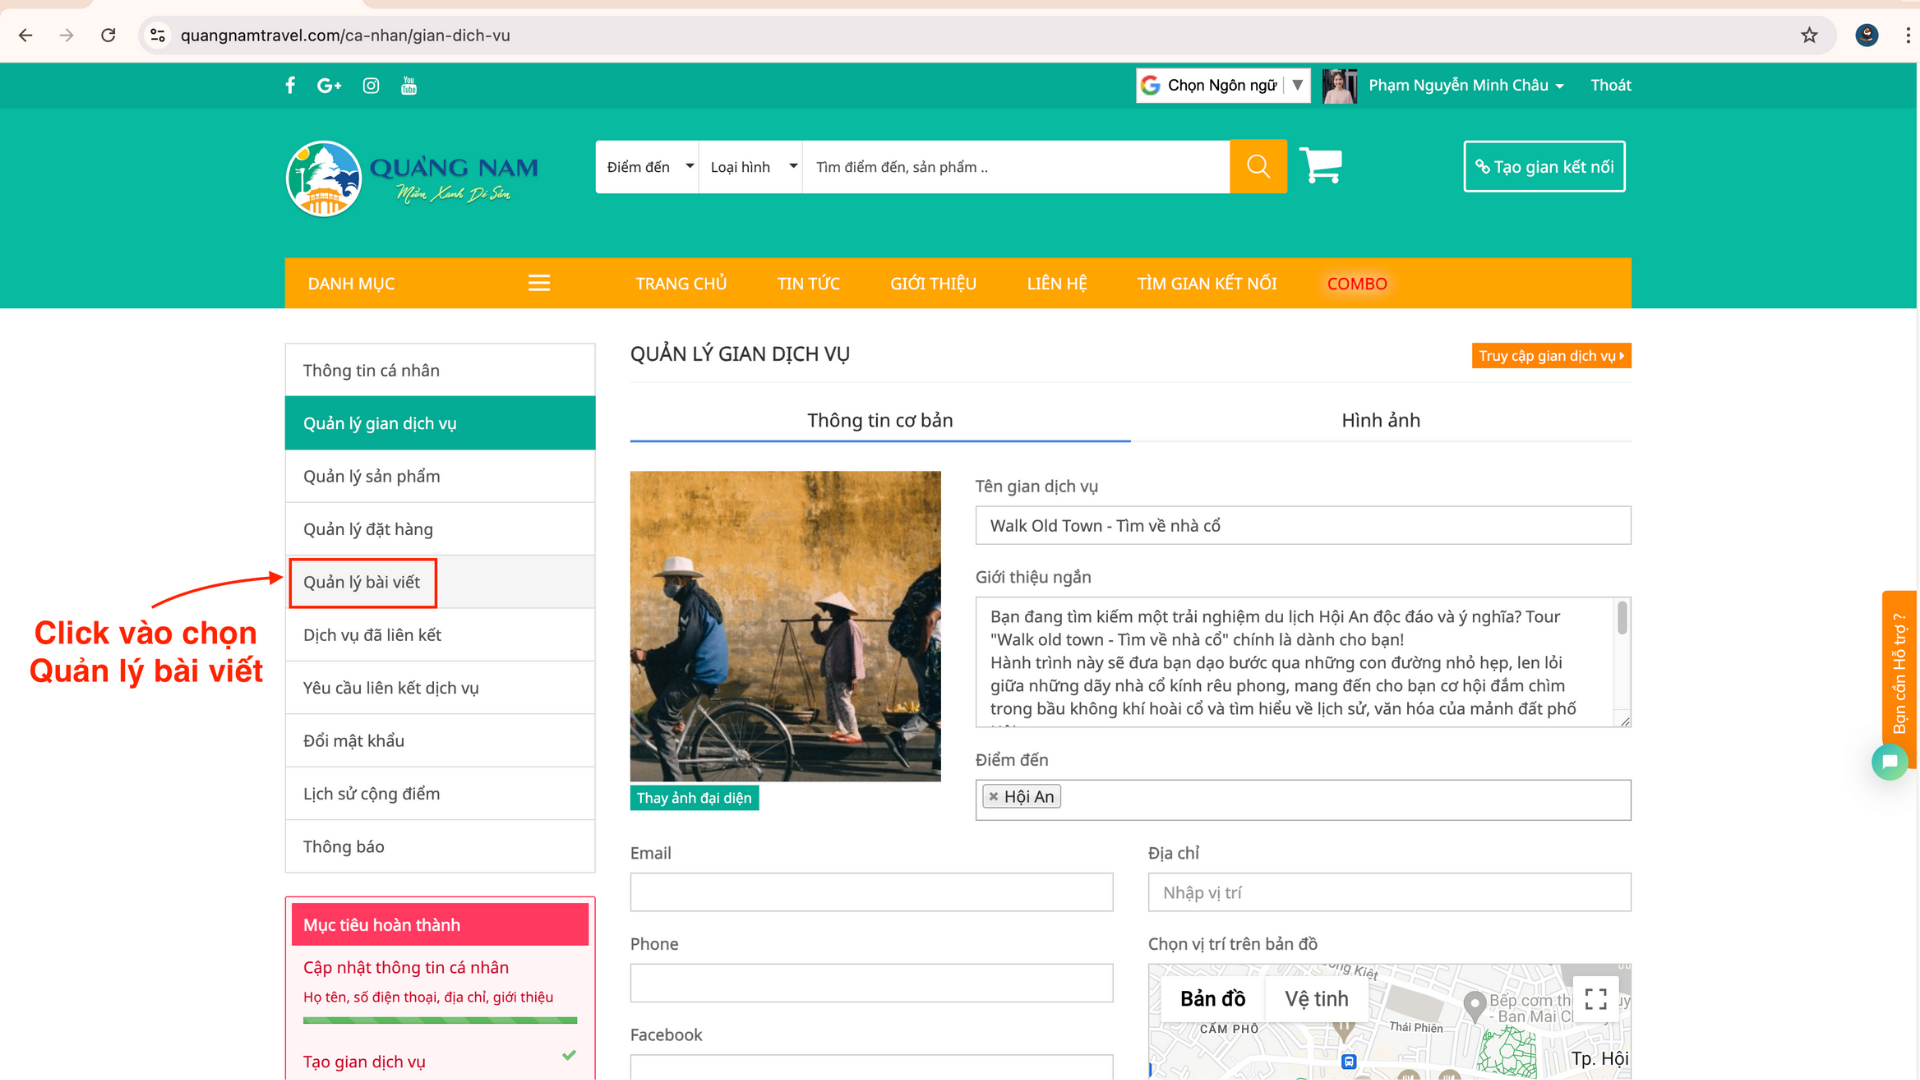The width and height of the screenshot is (1920, 1080).
Task: Select Quản lý bài viết in sidebar
Action: [362, 582]
